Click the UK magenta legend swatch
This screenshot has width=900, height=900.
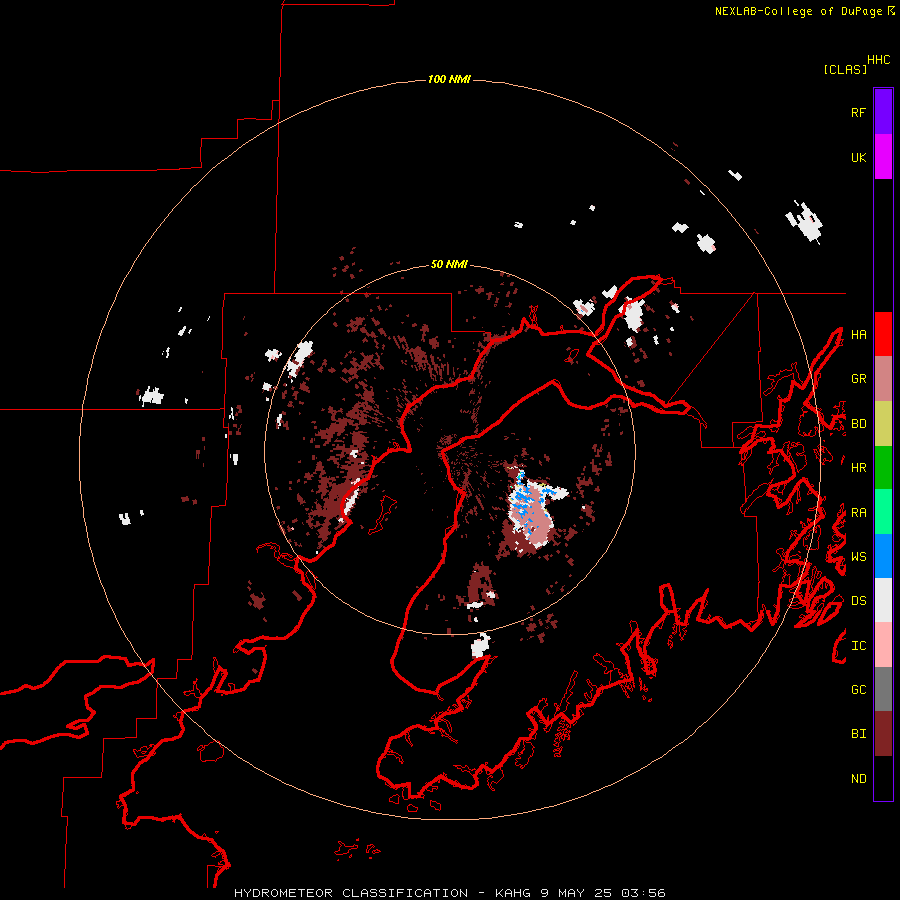click(x=883, y=157)
